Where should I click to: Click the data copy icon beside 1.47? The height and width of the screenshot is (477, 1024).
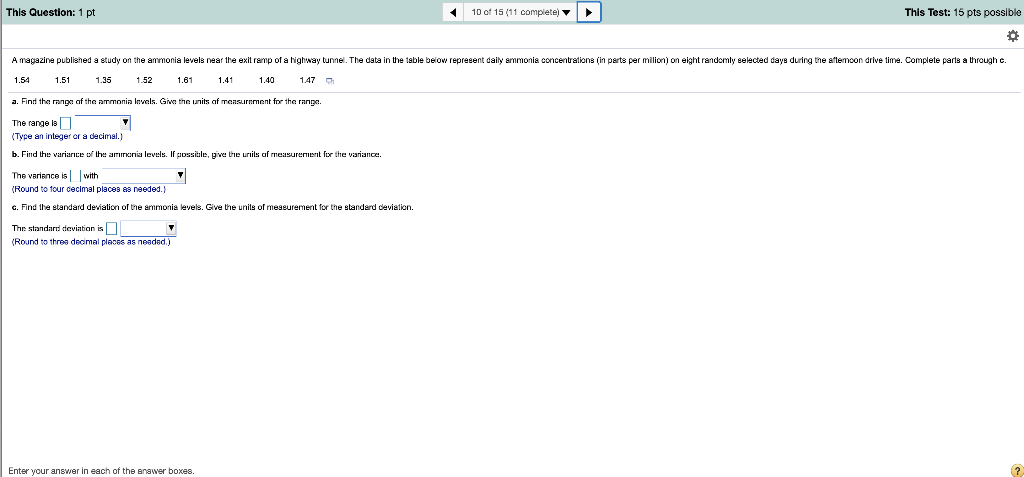[x=330, y=81]
